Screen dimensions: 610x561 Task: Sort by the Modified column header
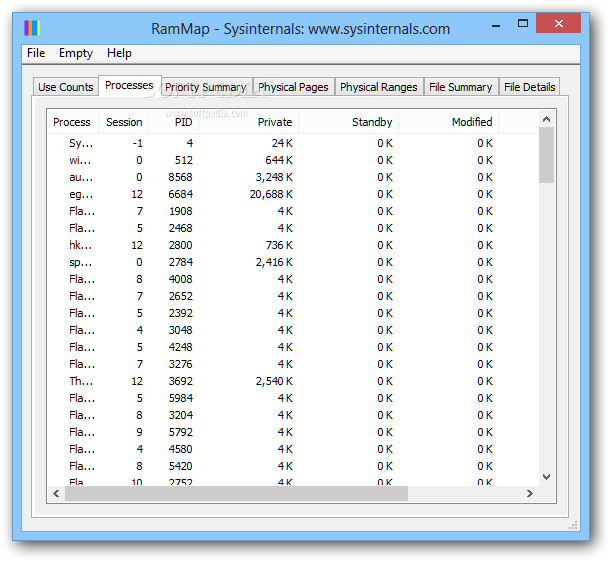click(x=449, y=122)
